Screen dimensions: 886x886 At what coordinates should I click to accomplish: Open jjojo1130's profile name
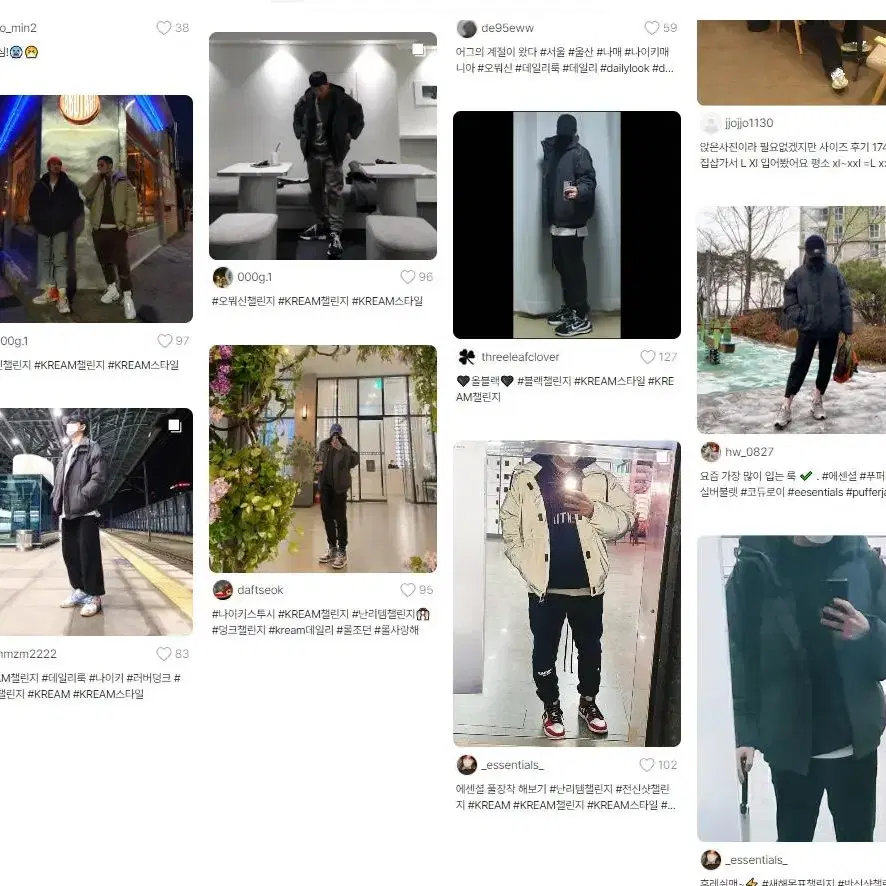click(x=749, y=123)
